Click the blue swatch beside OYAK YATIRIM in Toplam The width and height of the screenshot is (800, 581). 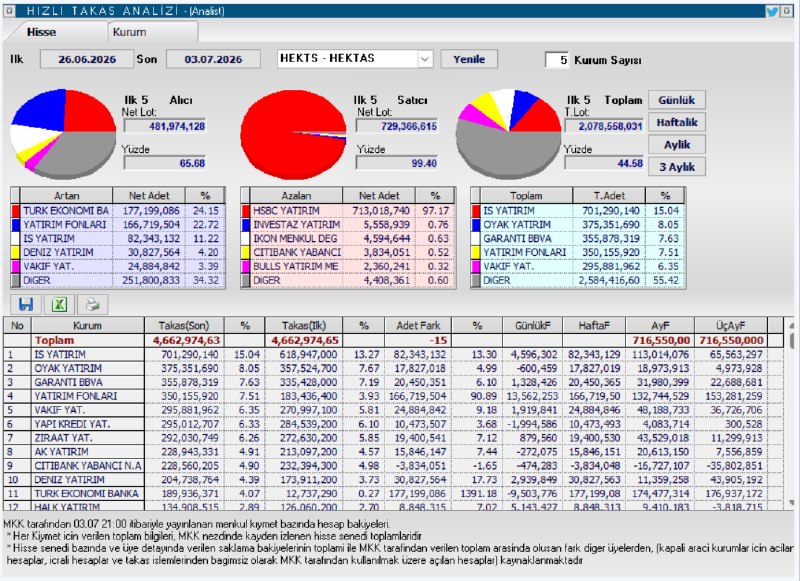[x=476, y=225]
